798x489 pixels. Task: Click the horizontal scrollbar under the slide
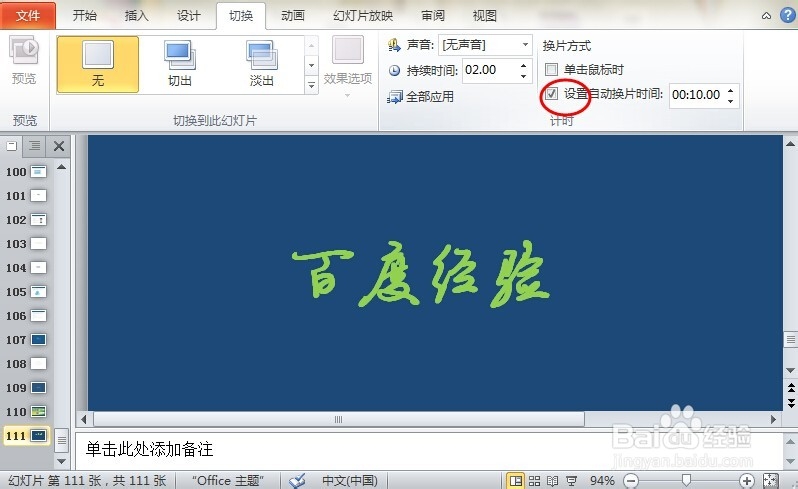(339, 419)
